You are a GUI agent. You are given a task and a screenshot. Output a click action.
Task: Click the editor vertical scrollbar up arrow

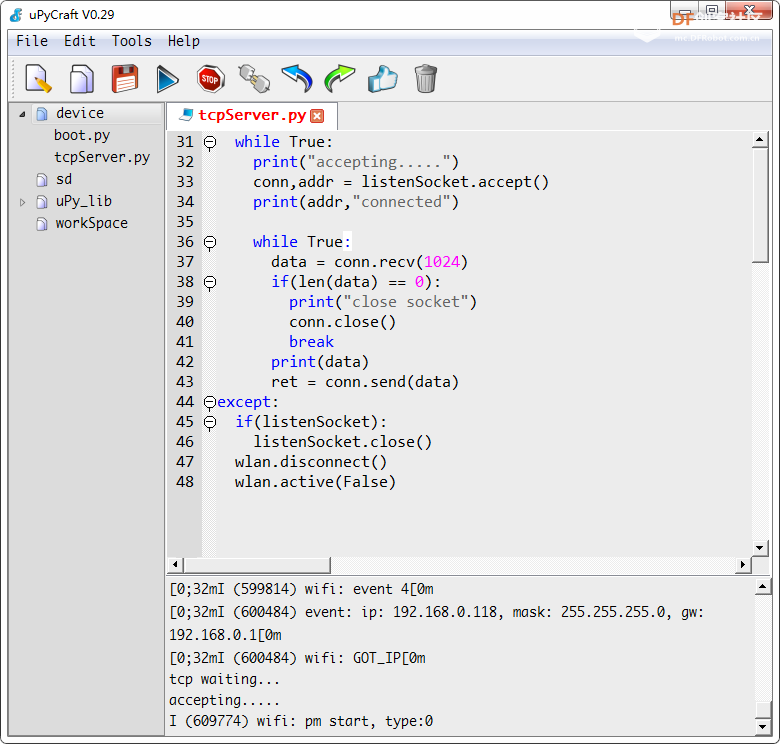tap(759, 140)
